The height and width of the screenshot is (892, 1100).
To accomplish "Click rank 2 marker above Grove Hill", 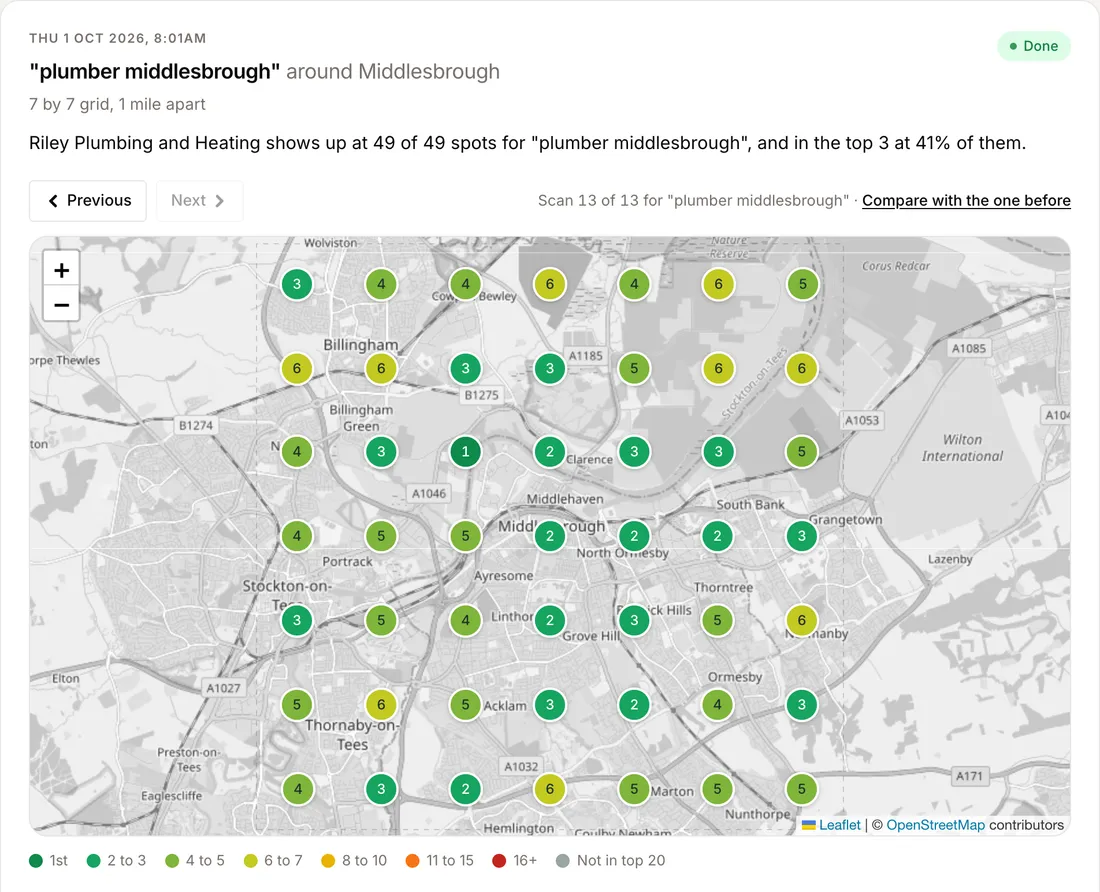I will pyautogui.click(x=549, y=620).
